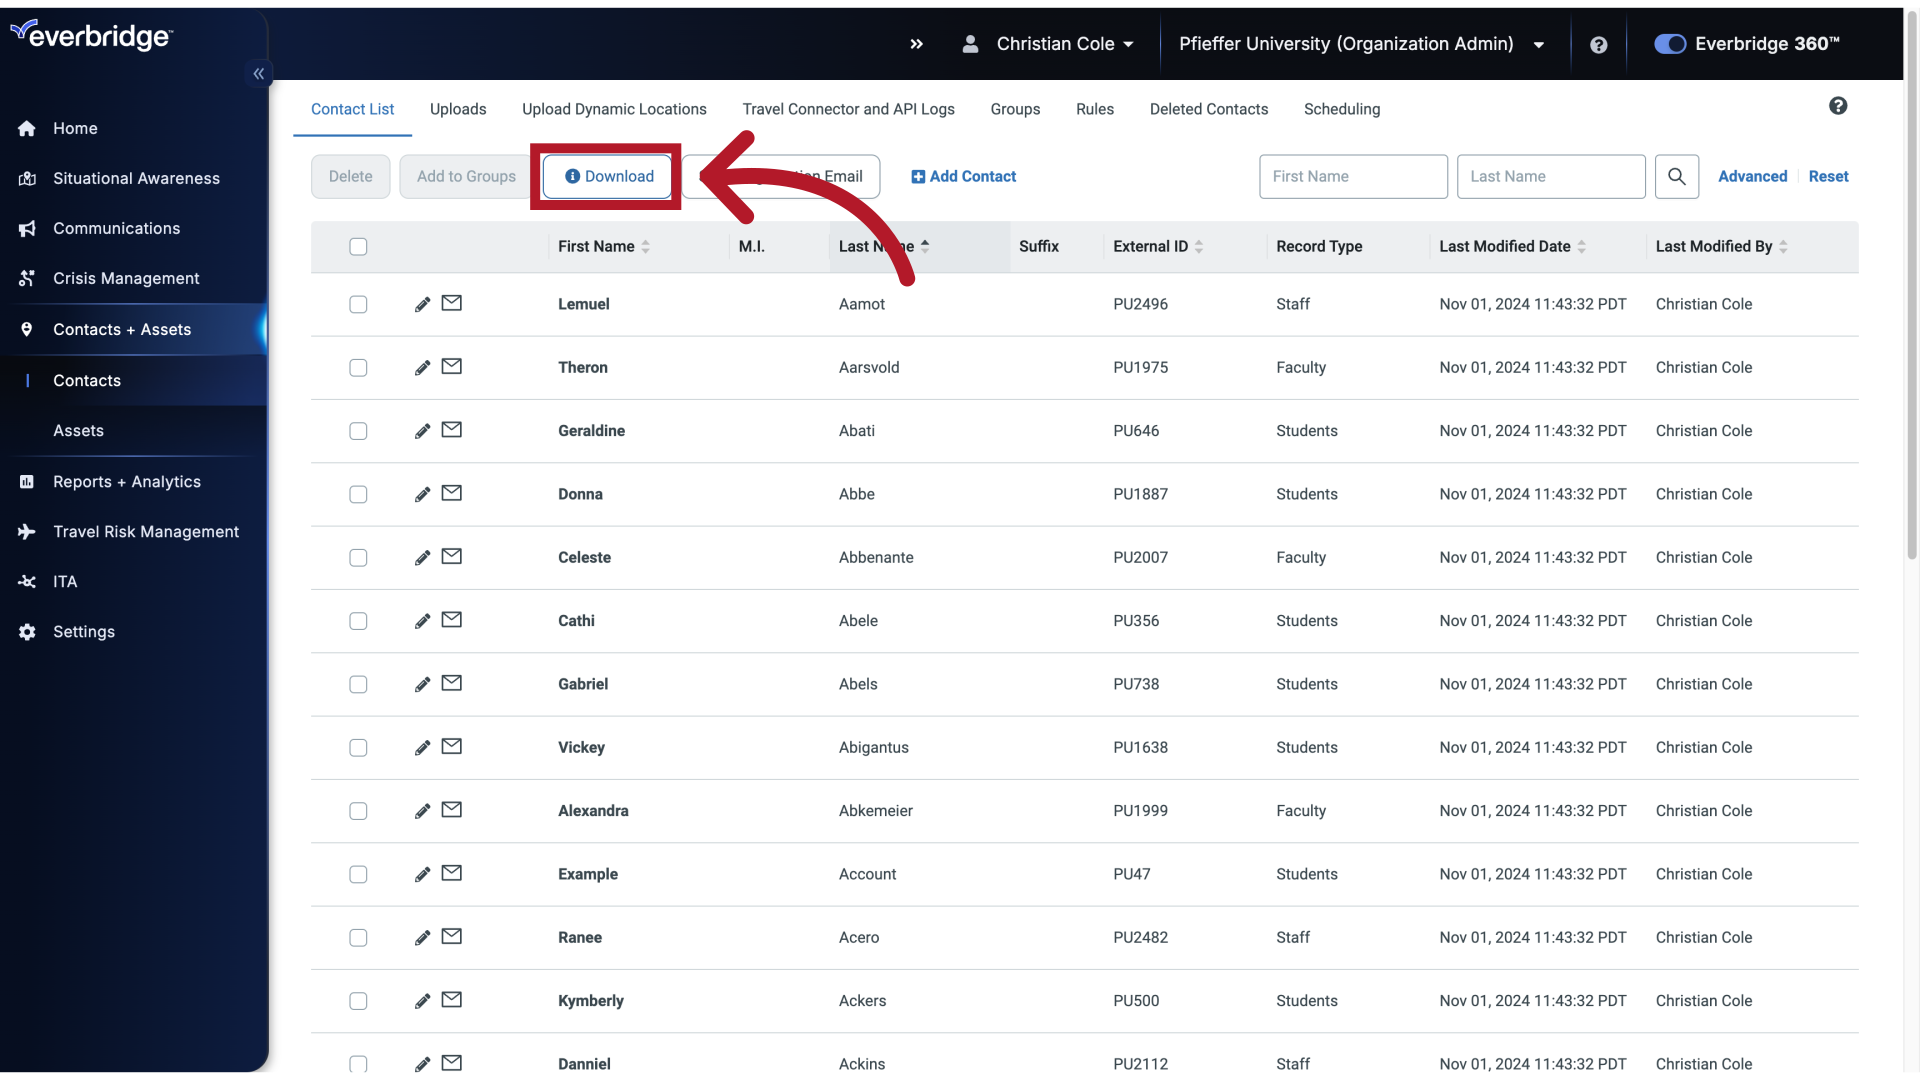Viewport: 1920px width, 1080px height.
Task: Click the edit pencil icon for Alexandra Abkemeier
Action: pos(422,811)
